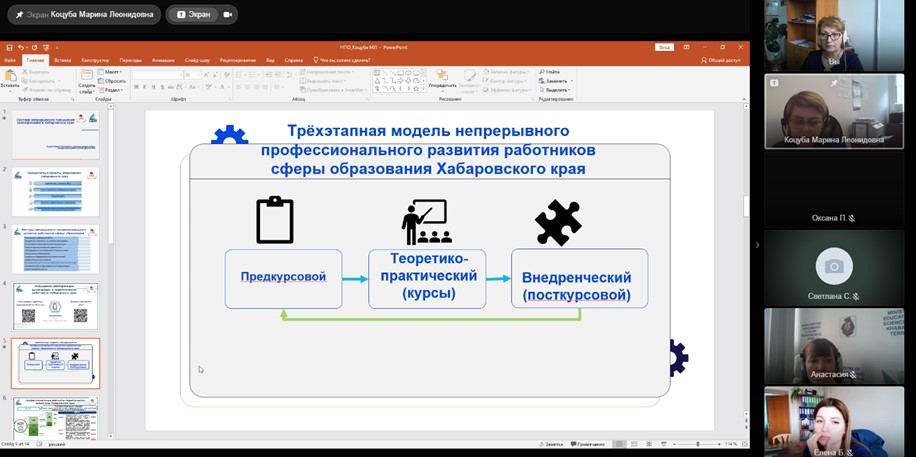
Task: Open the Заметки notes pane
Action: tap(549, 444)
